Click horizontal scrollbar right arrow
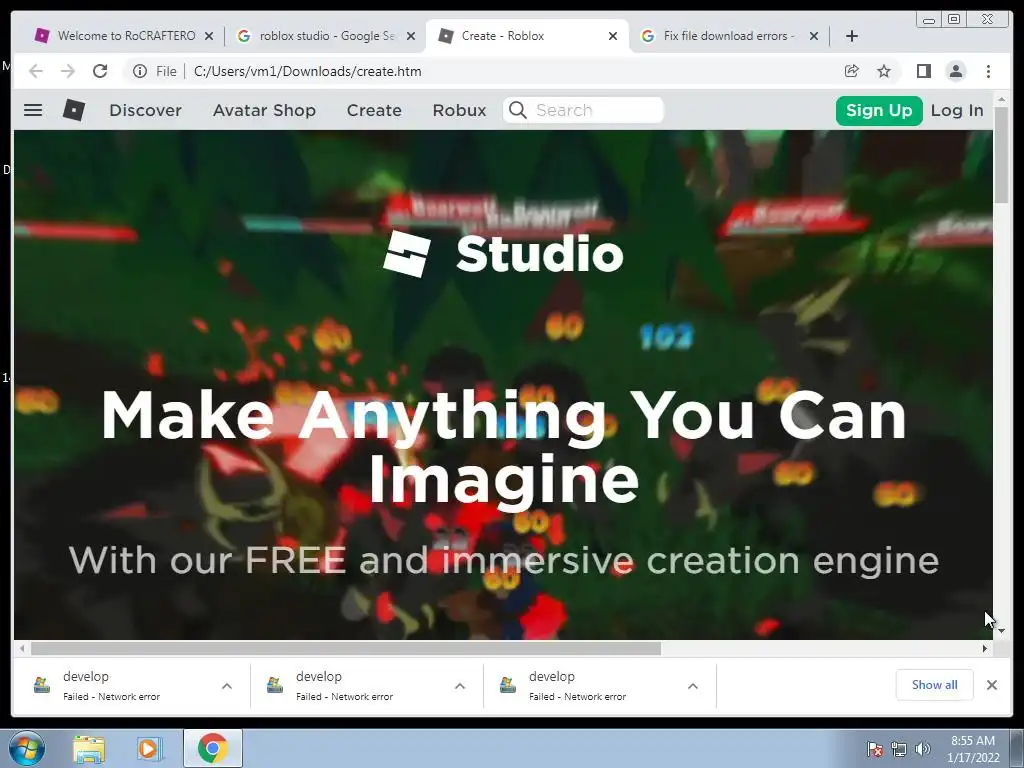 [x=985, y=648]
